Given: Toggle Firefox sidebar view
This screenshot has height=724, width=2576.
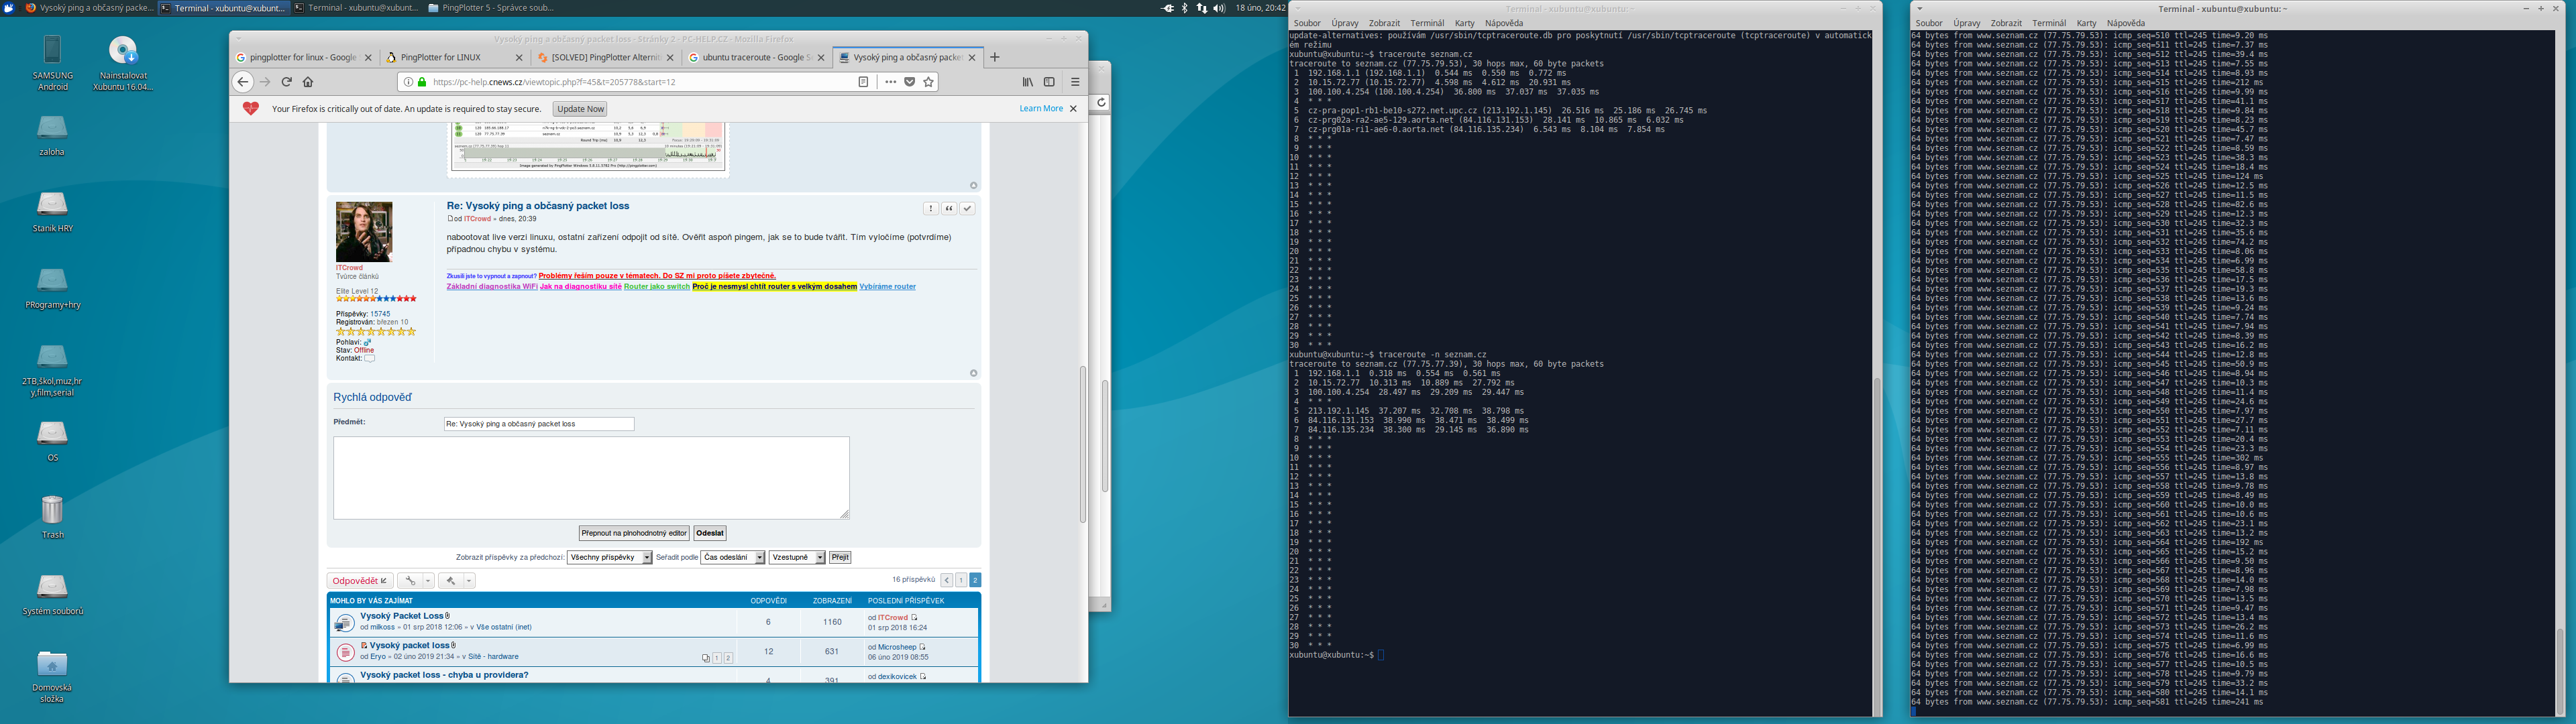Looking at the screenshot, I should (x=1049, y=82).
